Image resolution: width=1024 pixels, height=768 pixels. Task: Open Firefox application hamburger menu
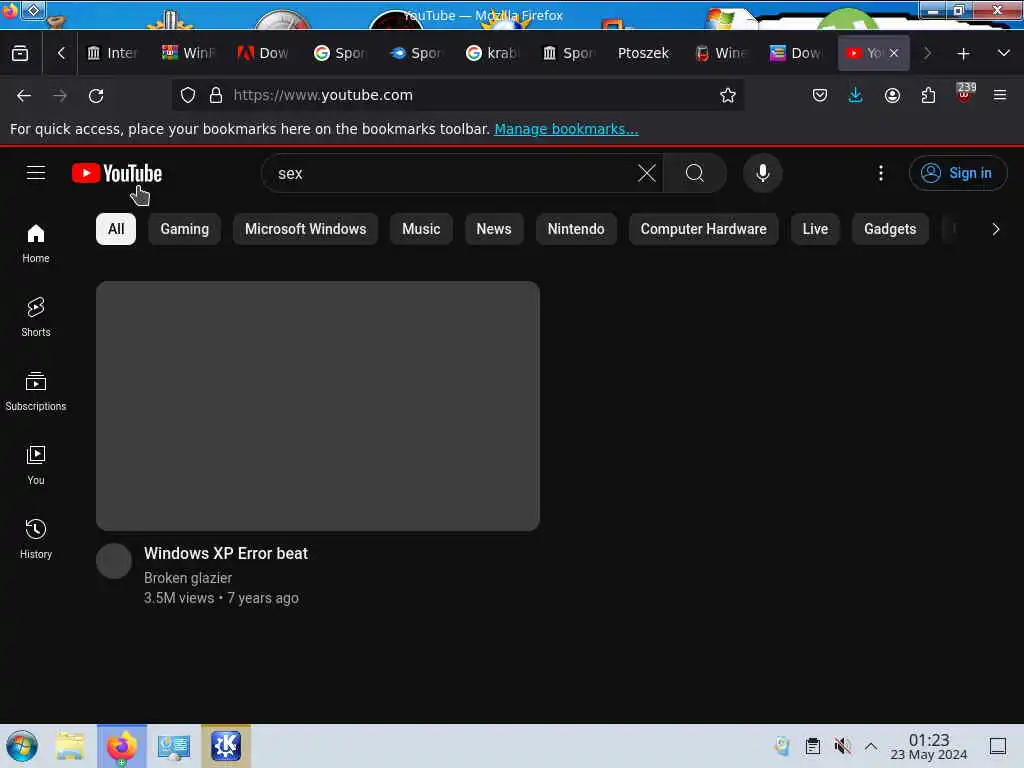click(1000, 96)
